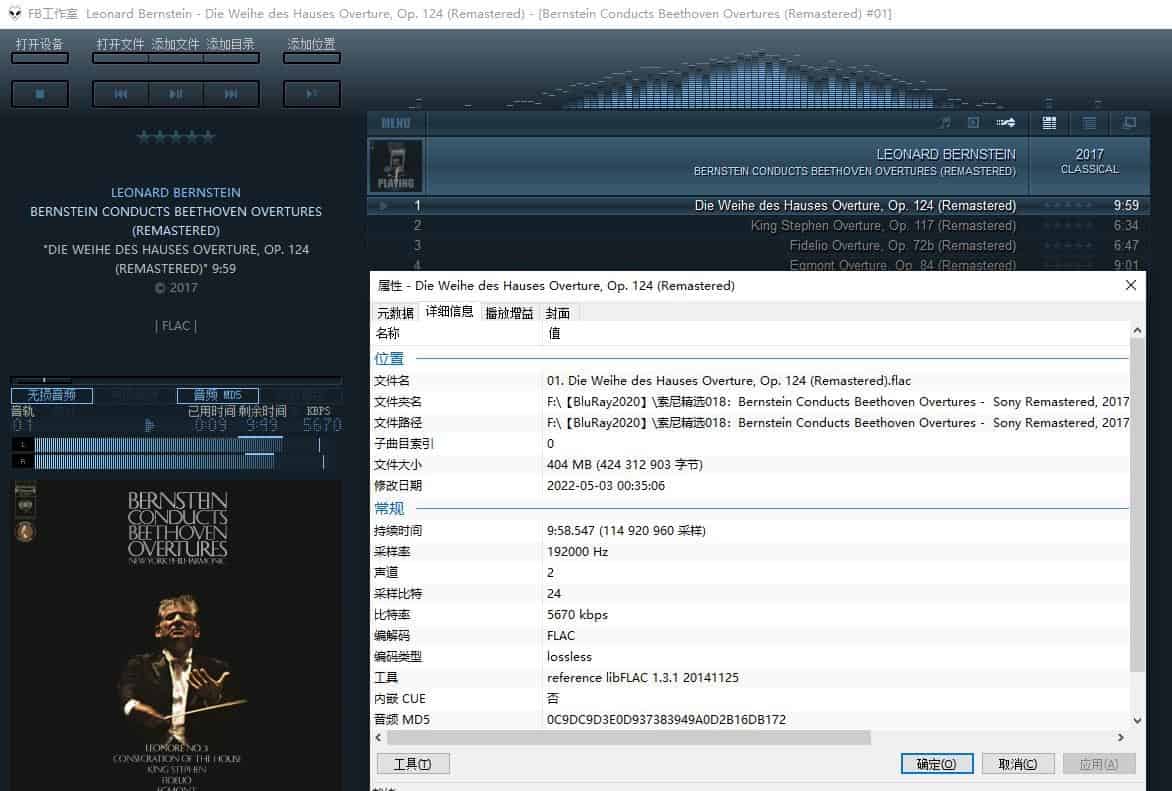Select the 采样率 row showing 192000 Hz
Image resolution: width=1172 pixels, height=791 pixels.
click(750, 551)
